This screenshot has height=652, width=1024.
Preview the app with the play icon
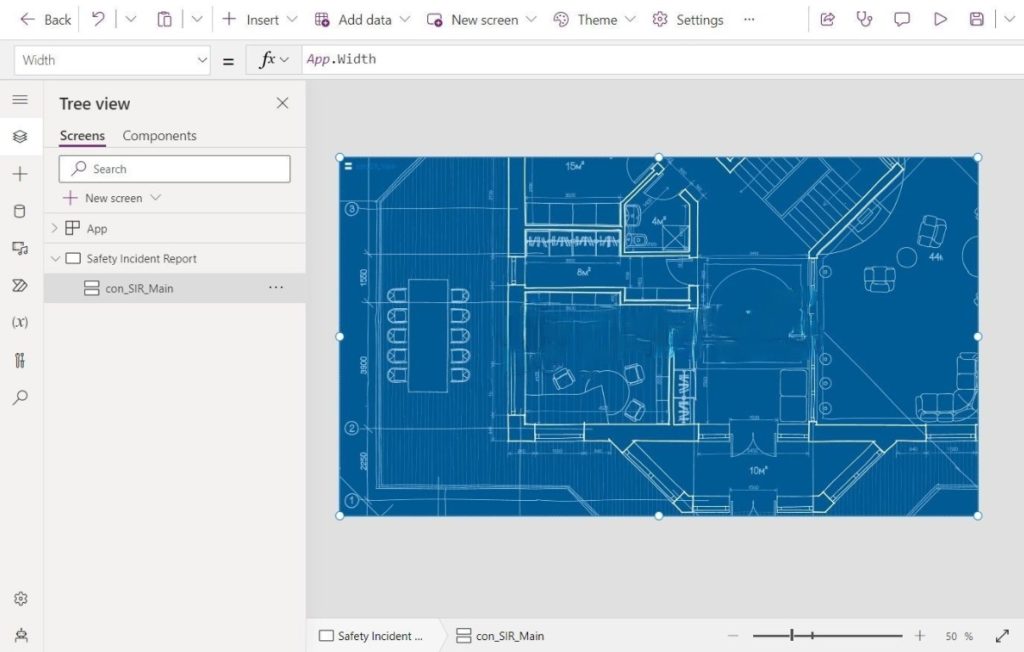940,20
